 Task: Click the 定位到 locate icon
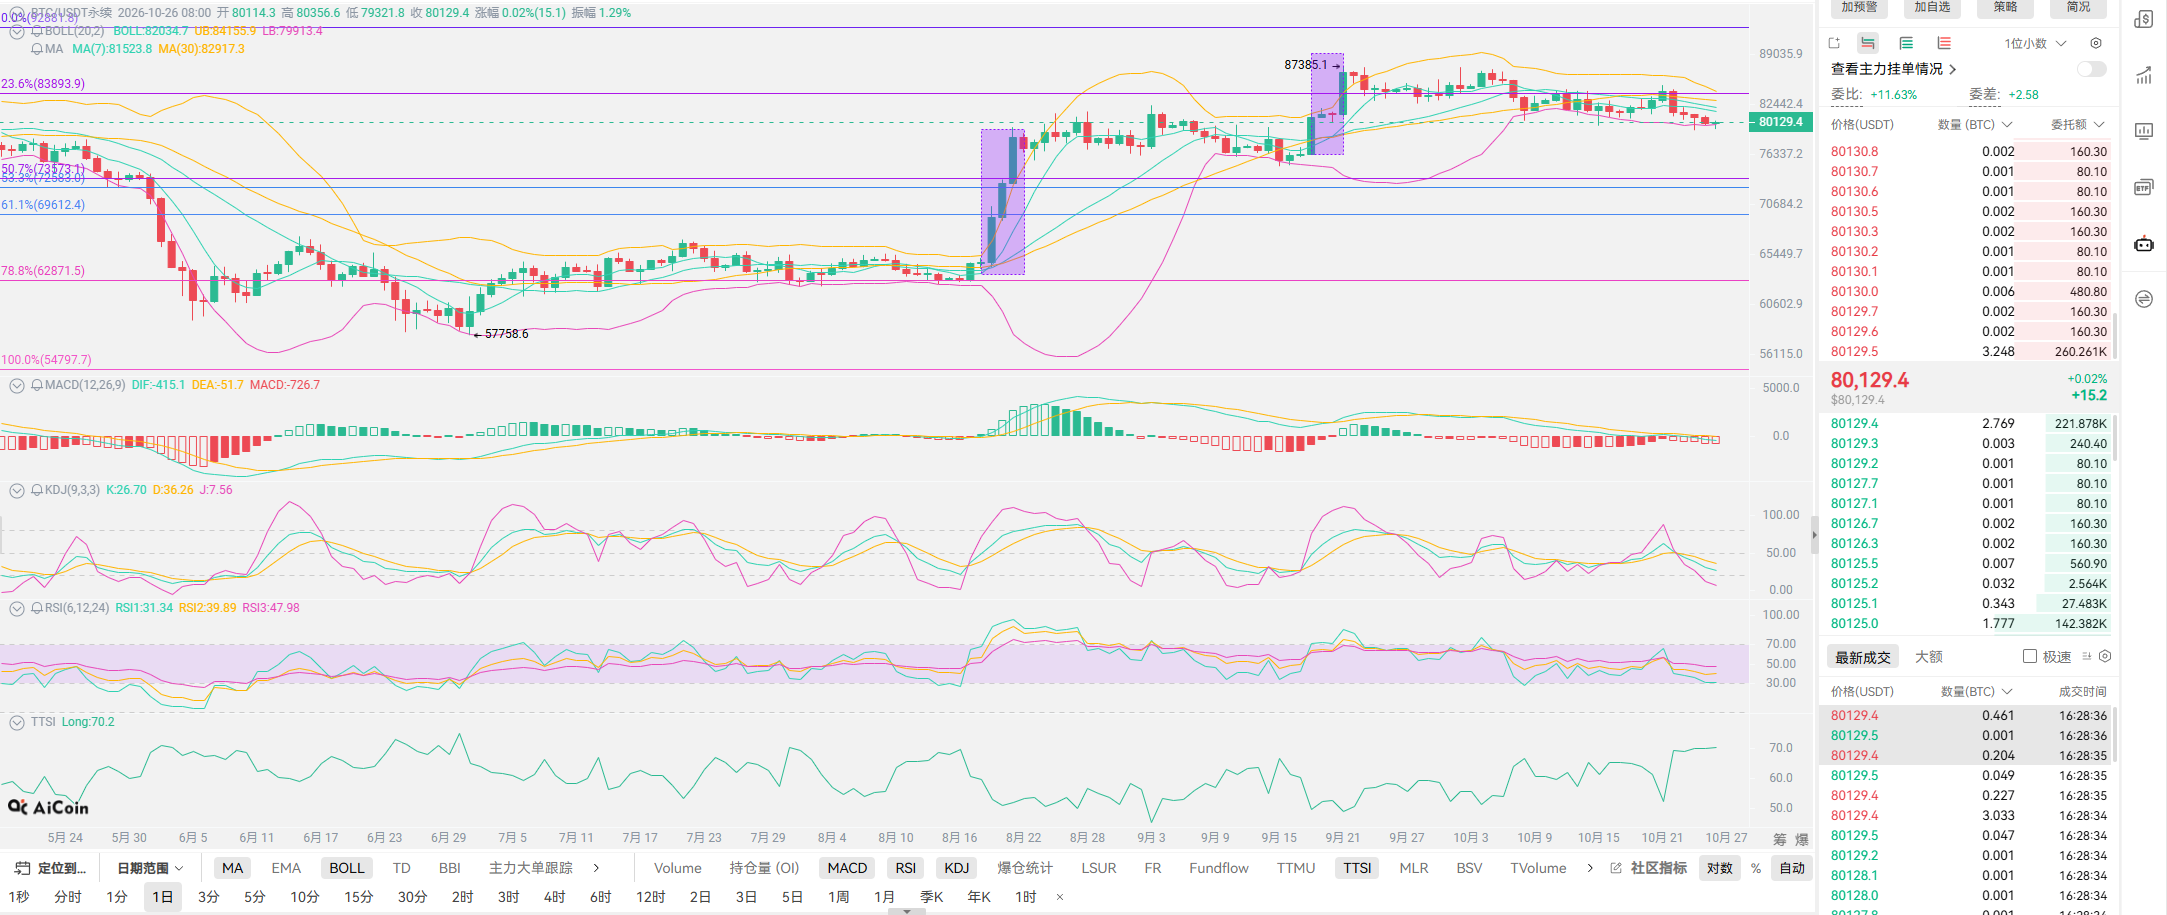(x=22, y=868)
